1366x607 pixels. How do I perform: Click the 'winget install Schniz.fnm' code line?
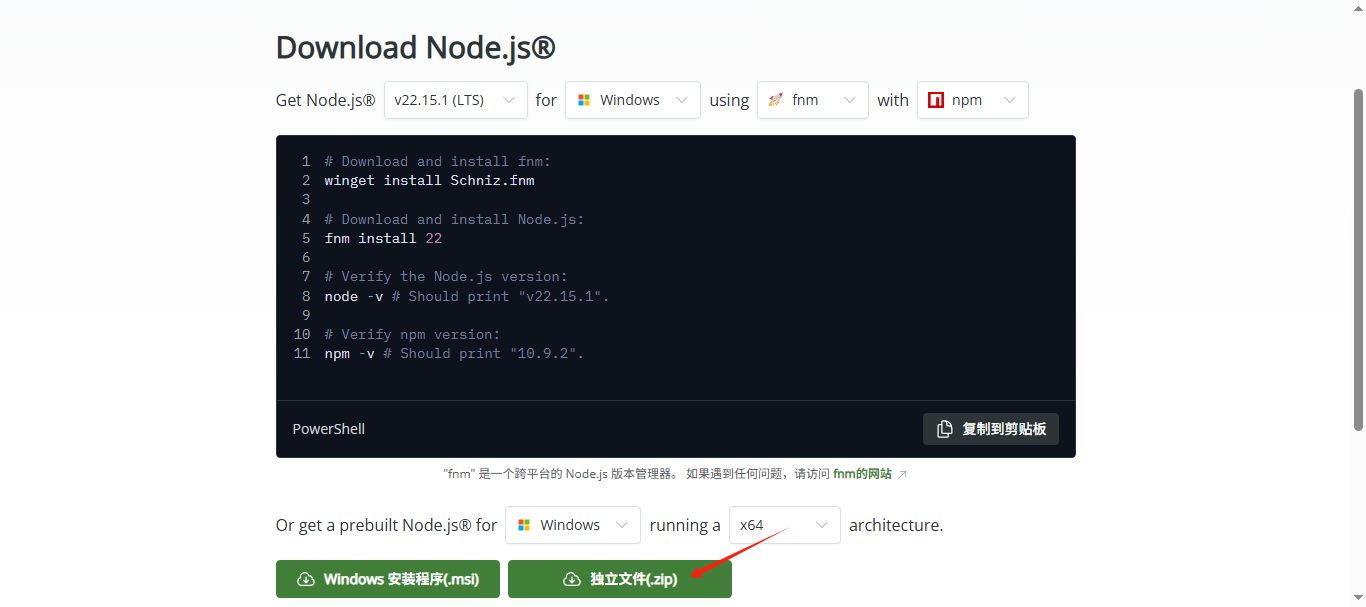(x=429, y=181)
